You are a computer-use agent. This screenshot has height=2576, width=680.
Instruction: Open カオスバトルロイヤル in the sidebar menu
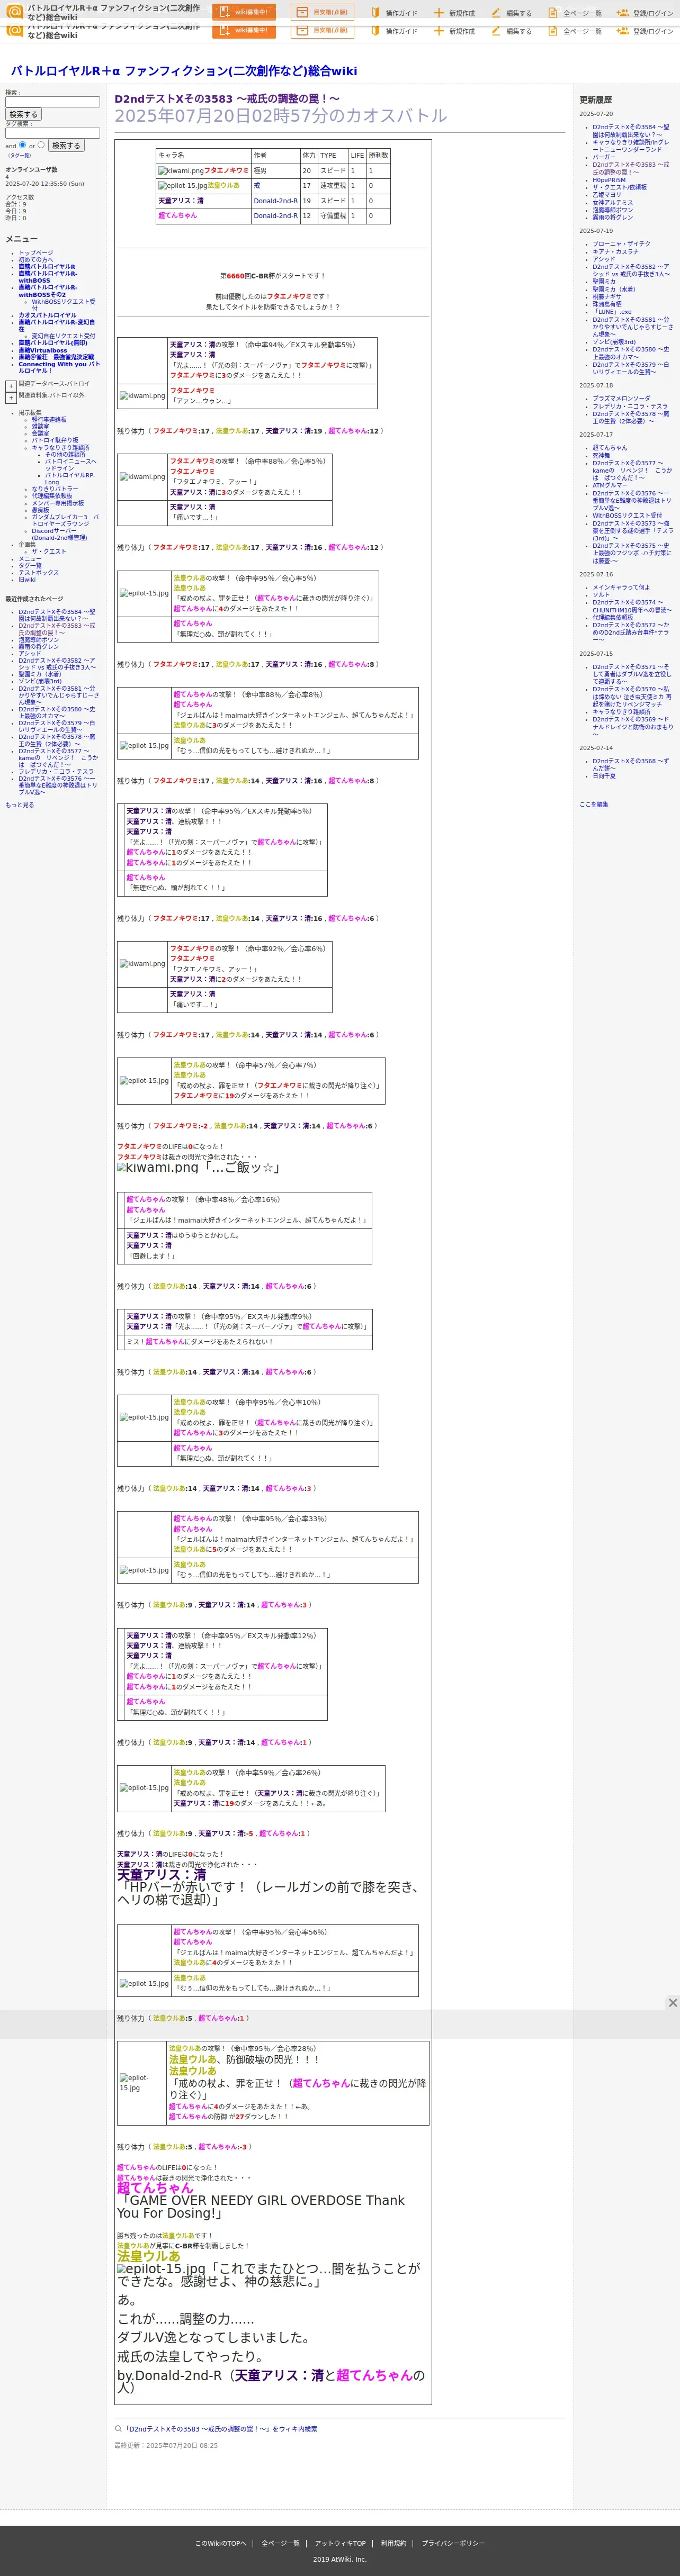pyautogui.click(x=47, y=315)
